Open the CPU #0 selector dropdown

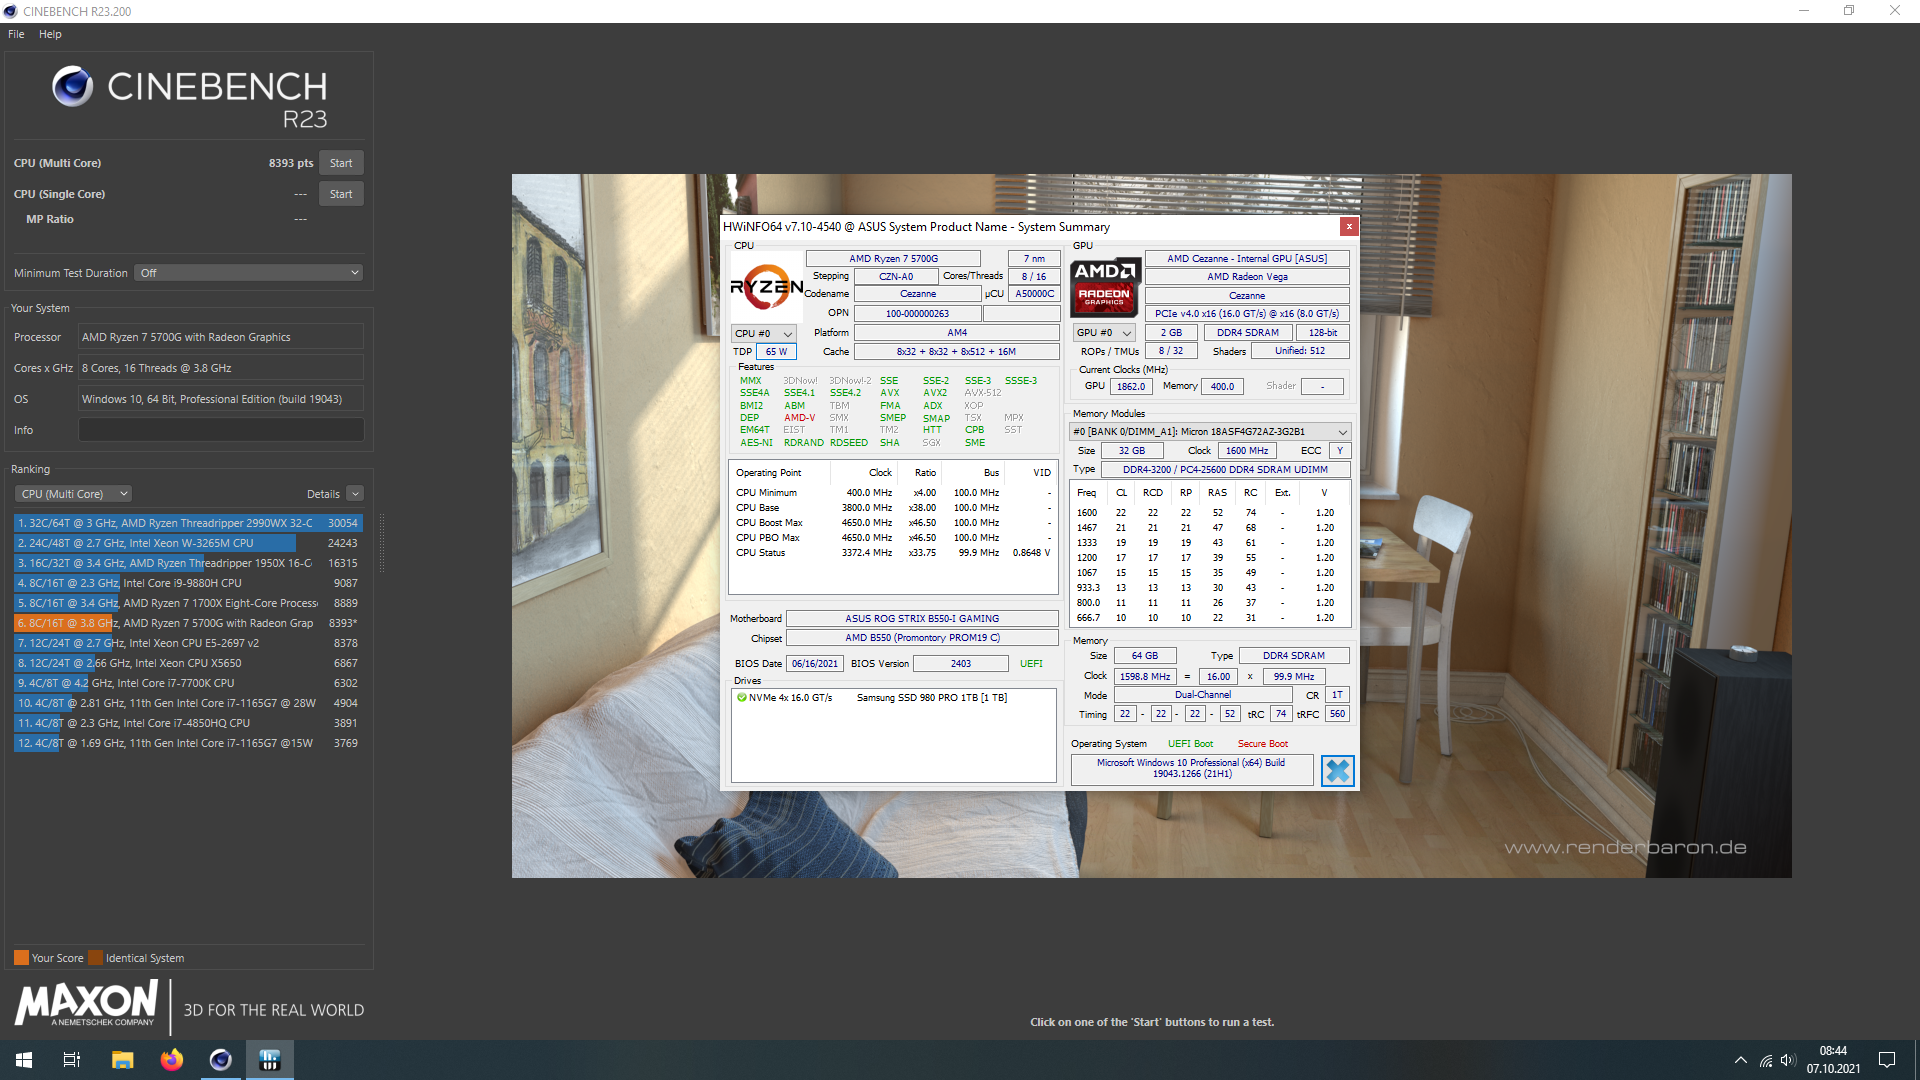pyautogui.click(x=763, y=333)
